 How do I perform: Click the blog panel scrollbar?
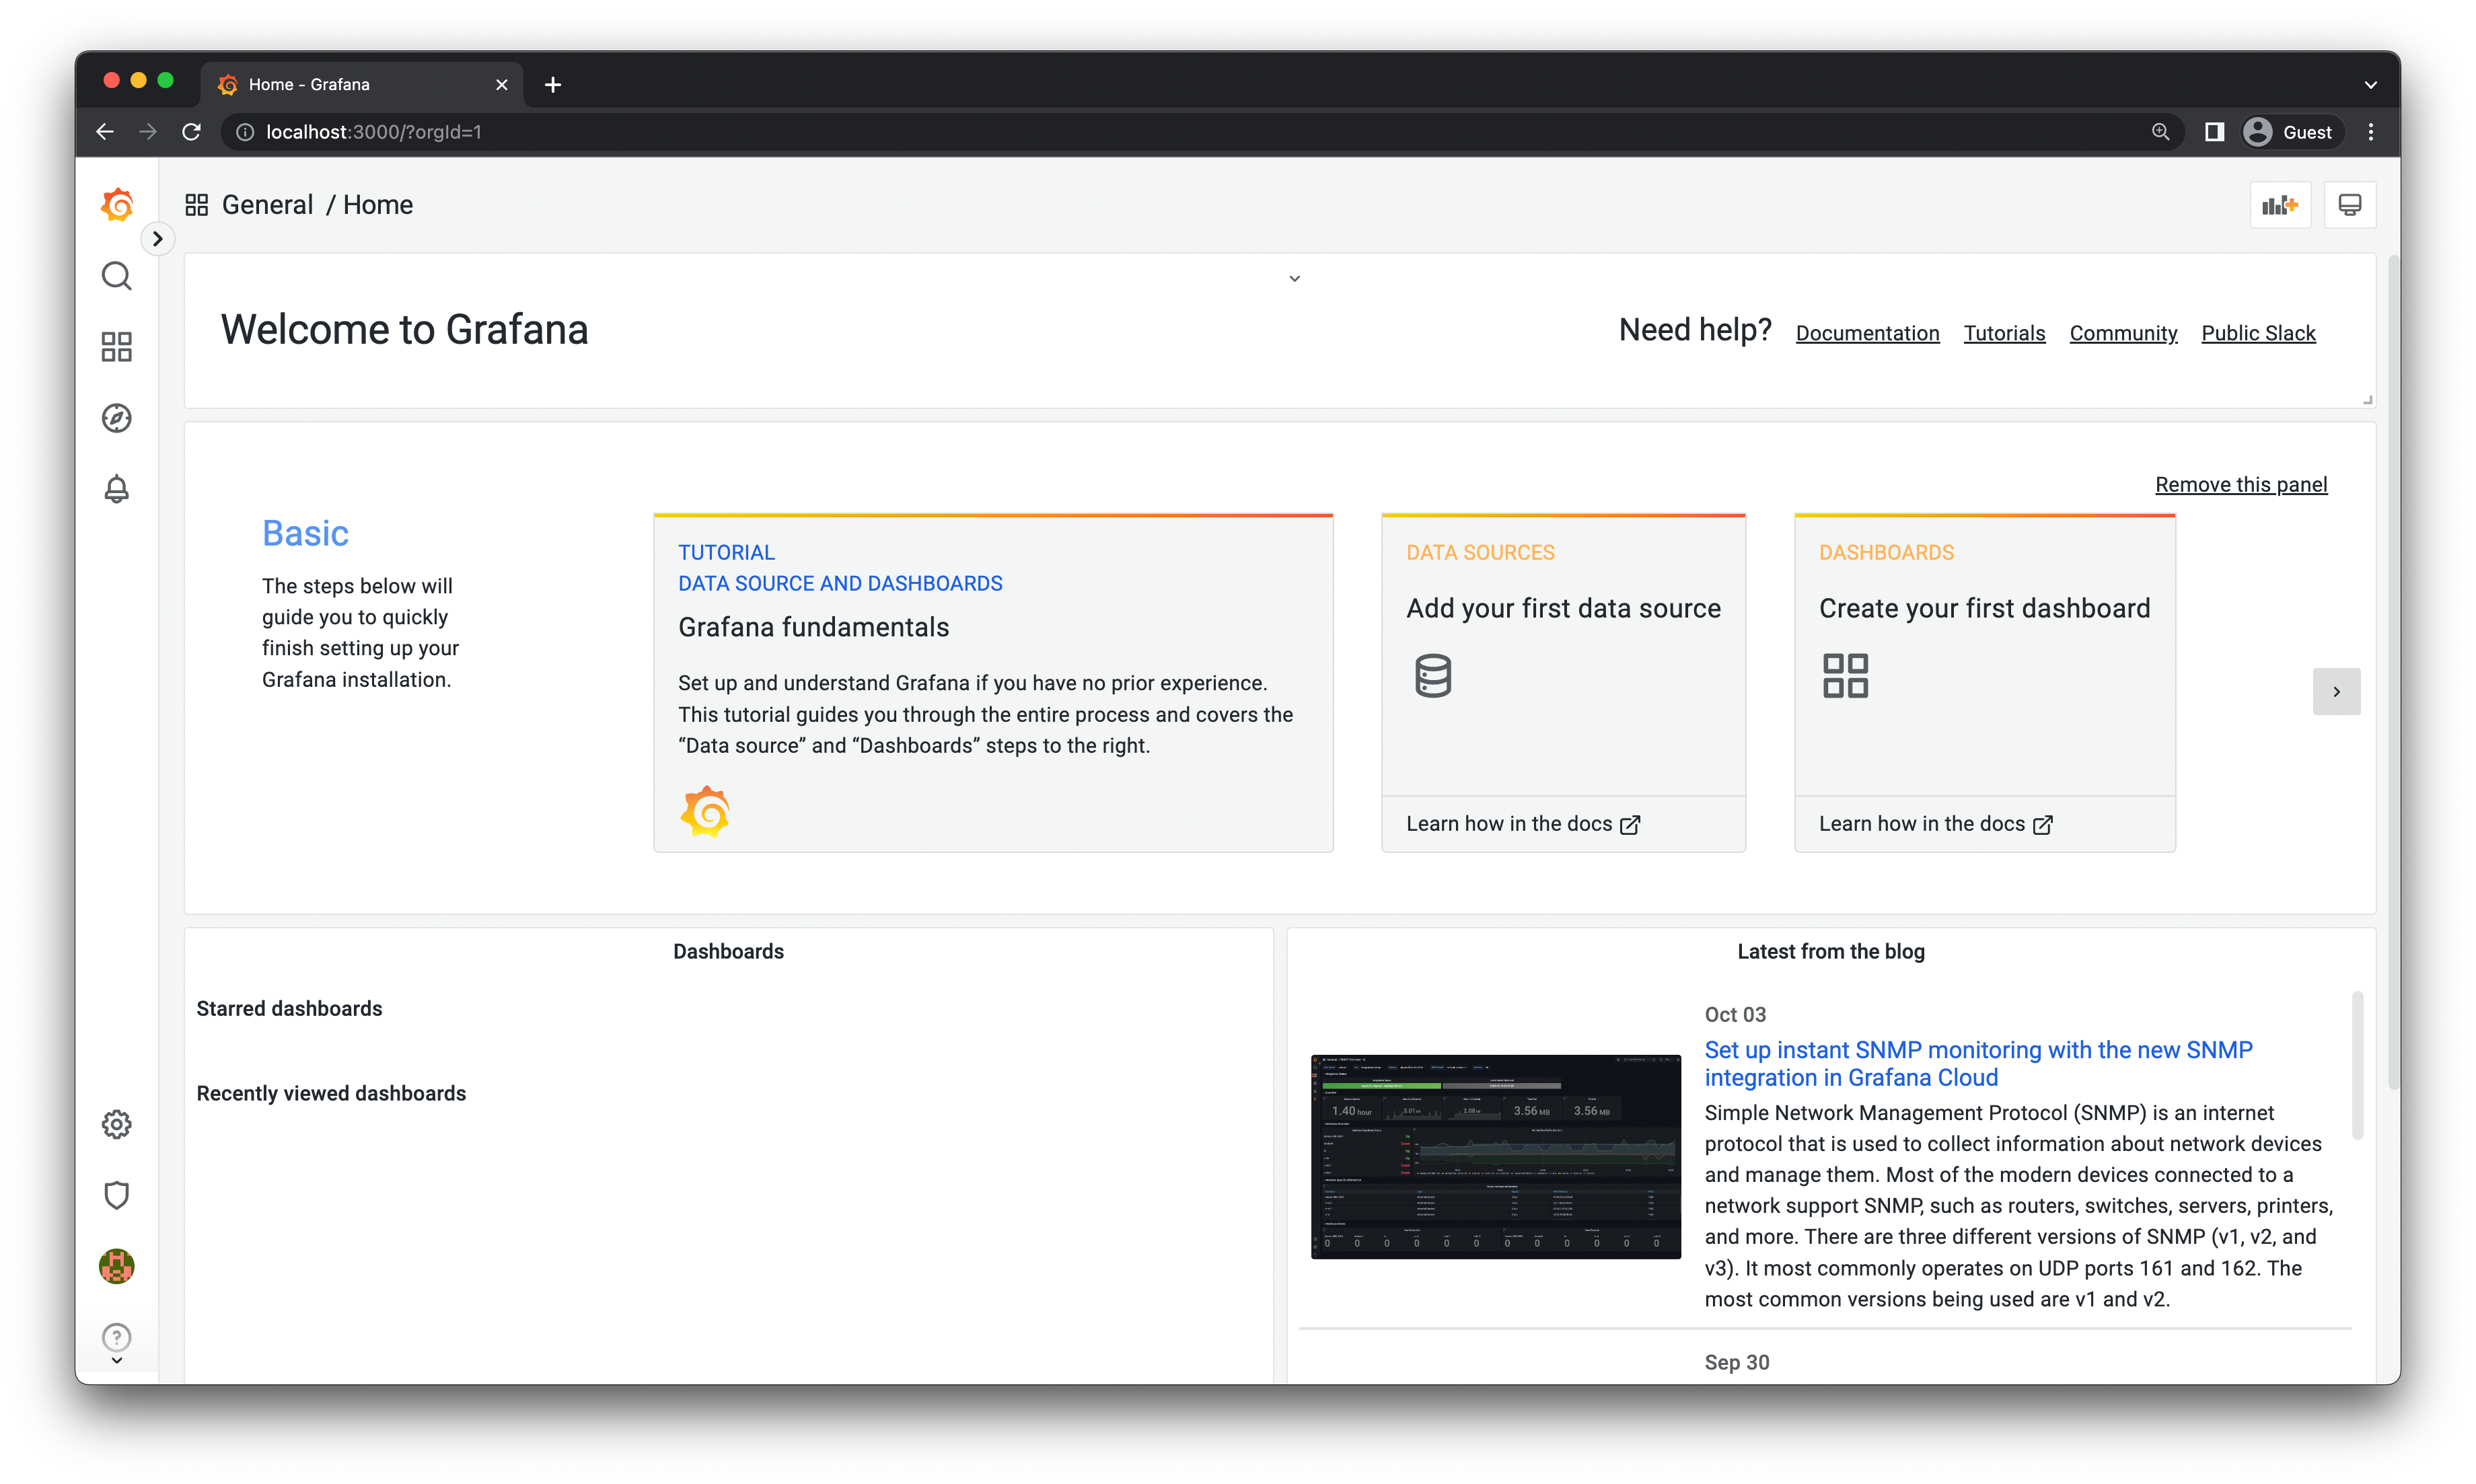tap(2357, 1065)
